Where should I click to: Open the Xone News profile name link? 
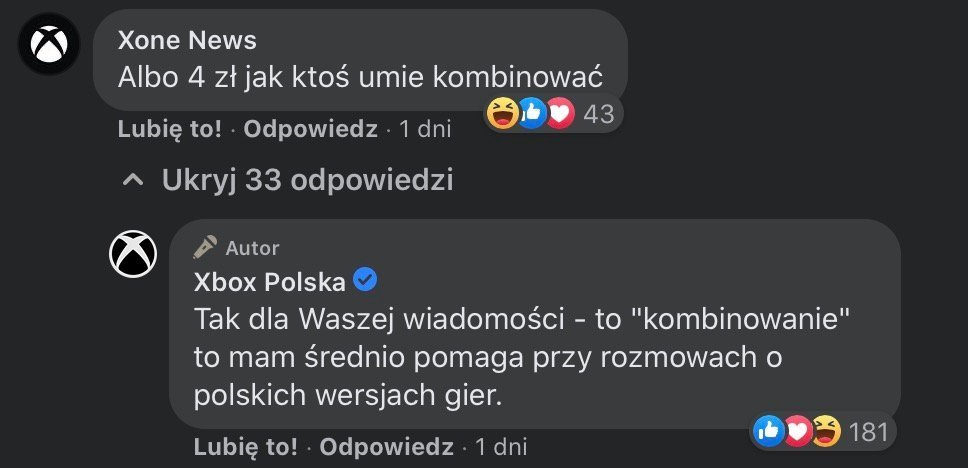tap(187, 40)
